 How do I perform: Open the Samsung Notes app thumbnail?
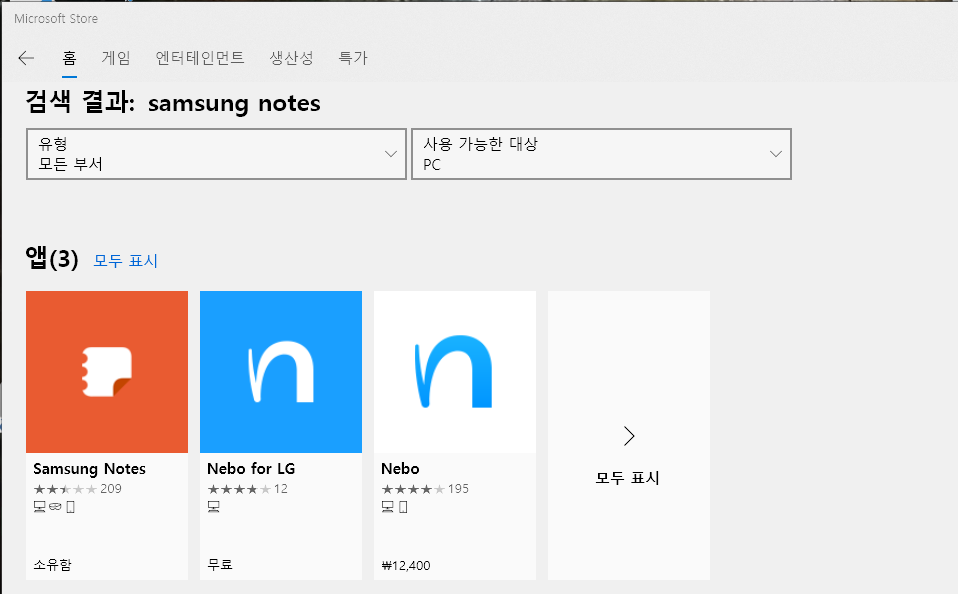[107, 372]
